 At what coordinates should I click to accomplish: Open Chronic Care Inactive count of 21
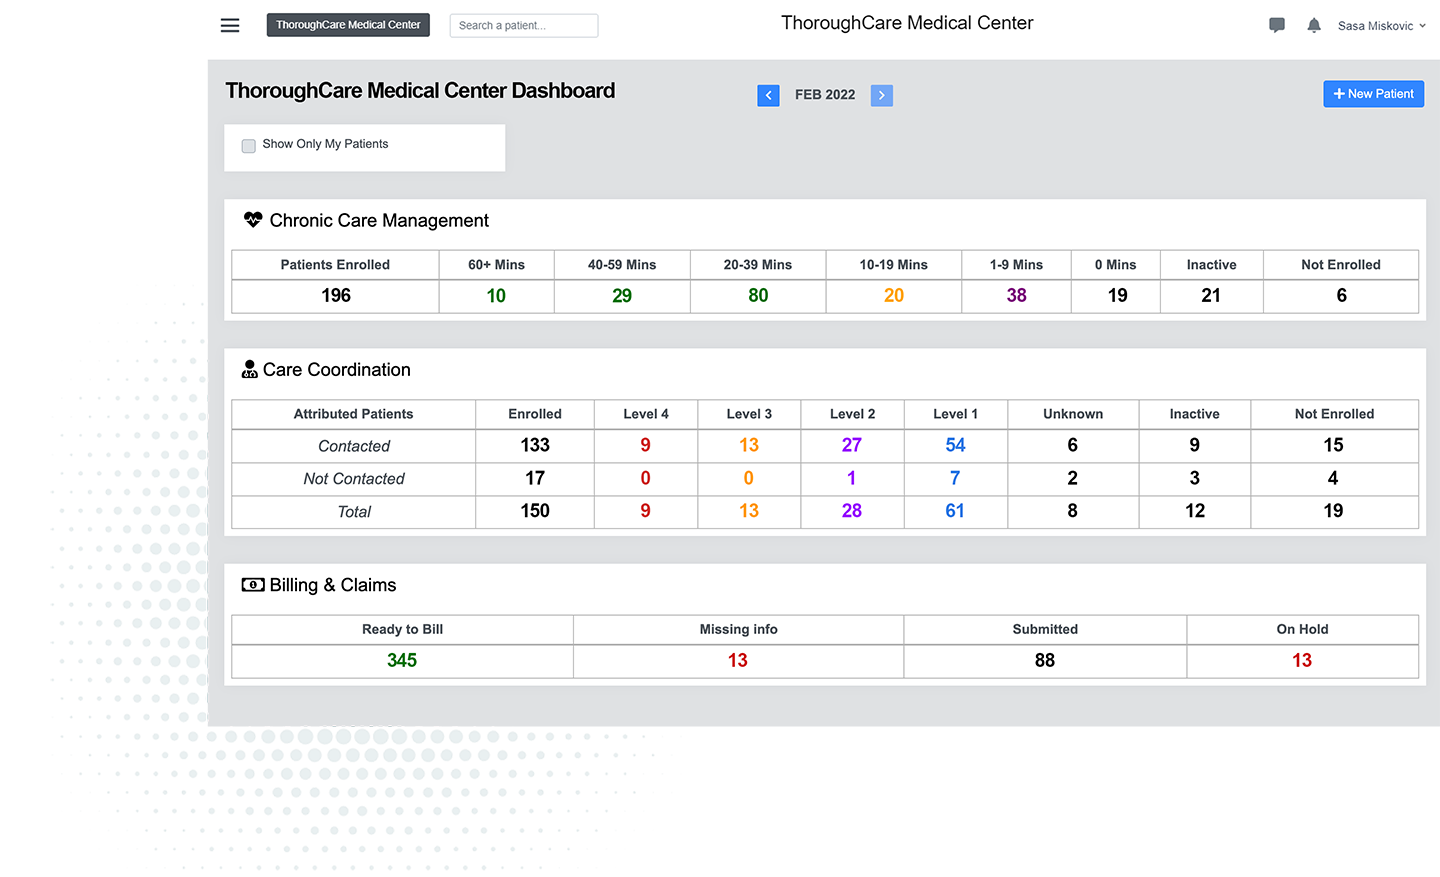tap(1211, 296)
